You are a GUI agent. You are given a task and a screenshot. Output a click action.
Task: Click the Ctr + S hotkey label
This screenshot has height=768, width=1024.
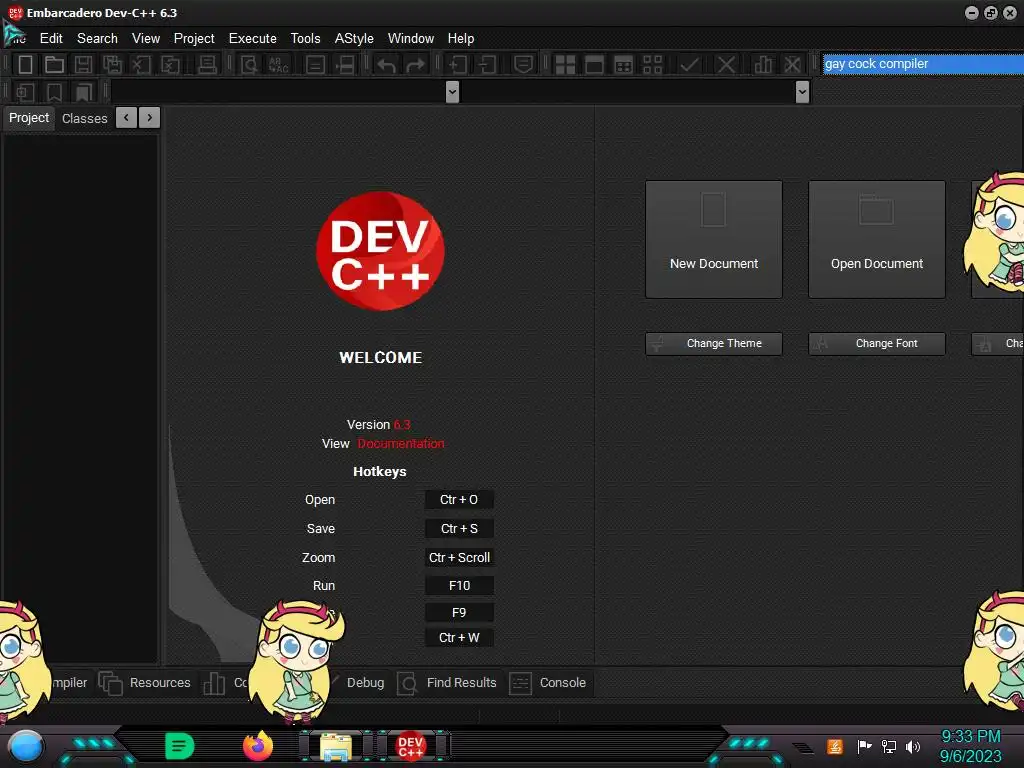click(459, 528)
